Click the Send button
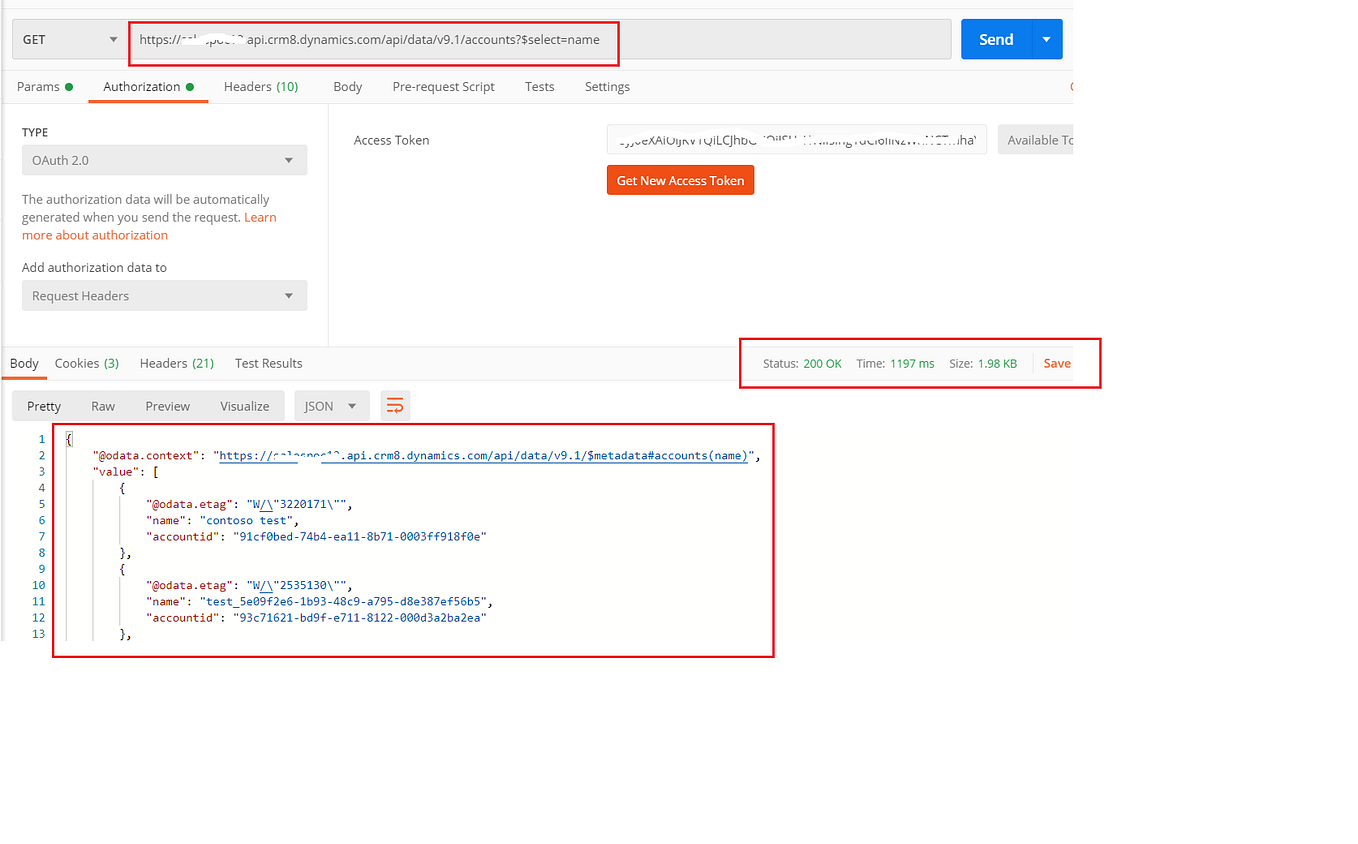Image resolution: width=1358 pixels, height=844 pixels. click(x=996, y=38)
